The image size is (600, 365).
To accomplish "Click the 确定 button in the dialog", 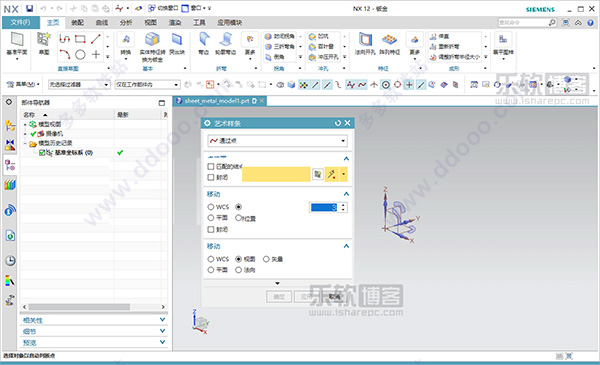I will [x=279, y=297].
